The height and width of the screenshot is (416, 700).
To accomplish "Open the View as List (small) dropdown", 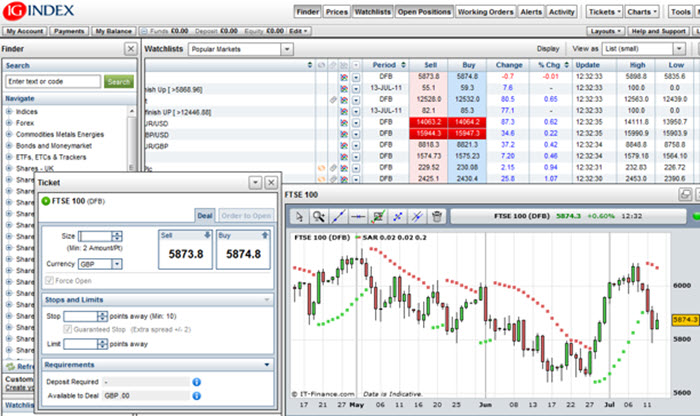I will pyautogui.click(x=679, y=49).
